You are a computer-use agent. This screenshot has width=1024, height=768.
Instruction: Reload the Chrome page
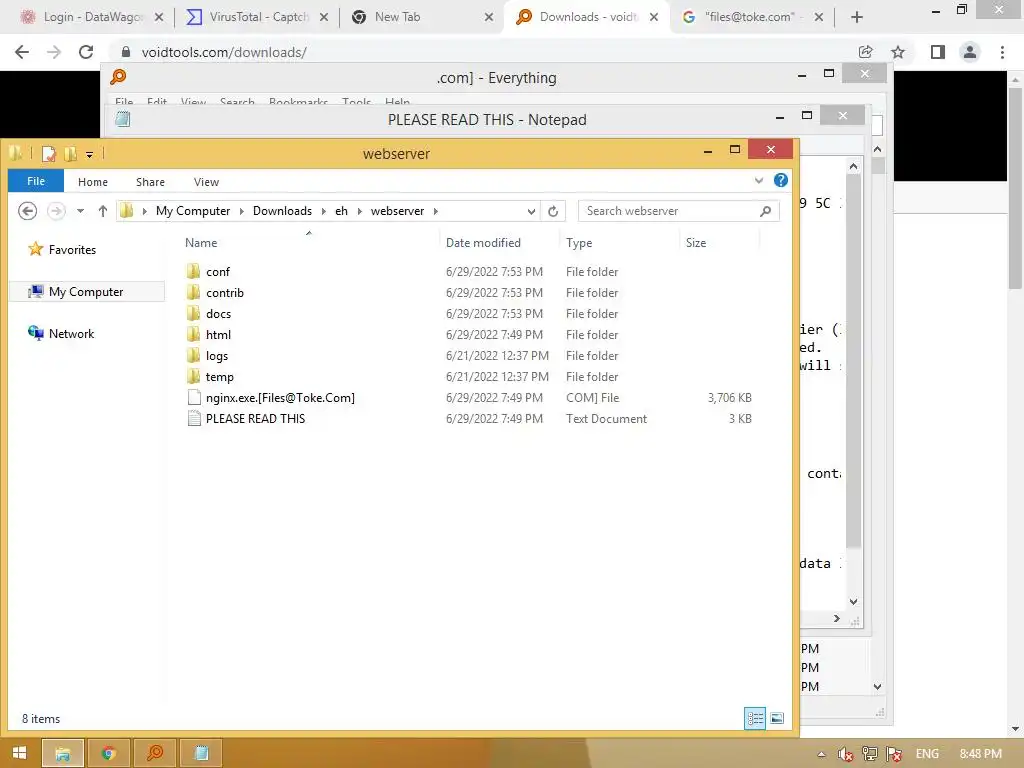coord(86,52)
